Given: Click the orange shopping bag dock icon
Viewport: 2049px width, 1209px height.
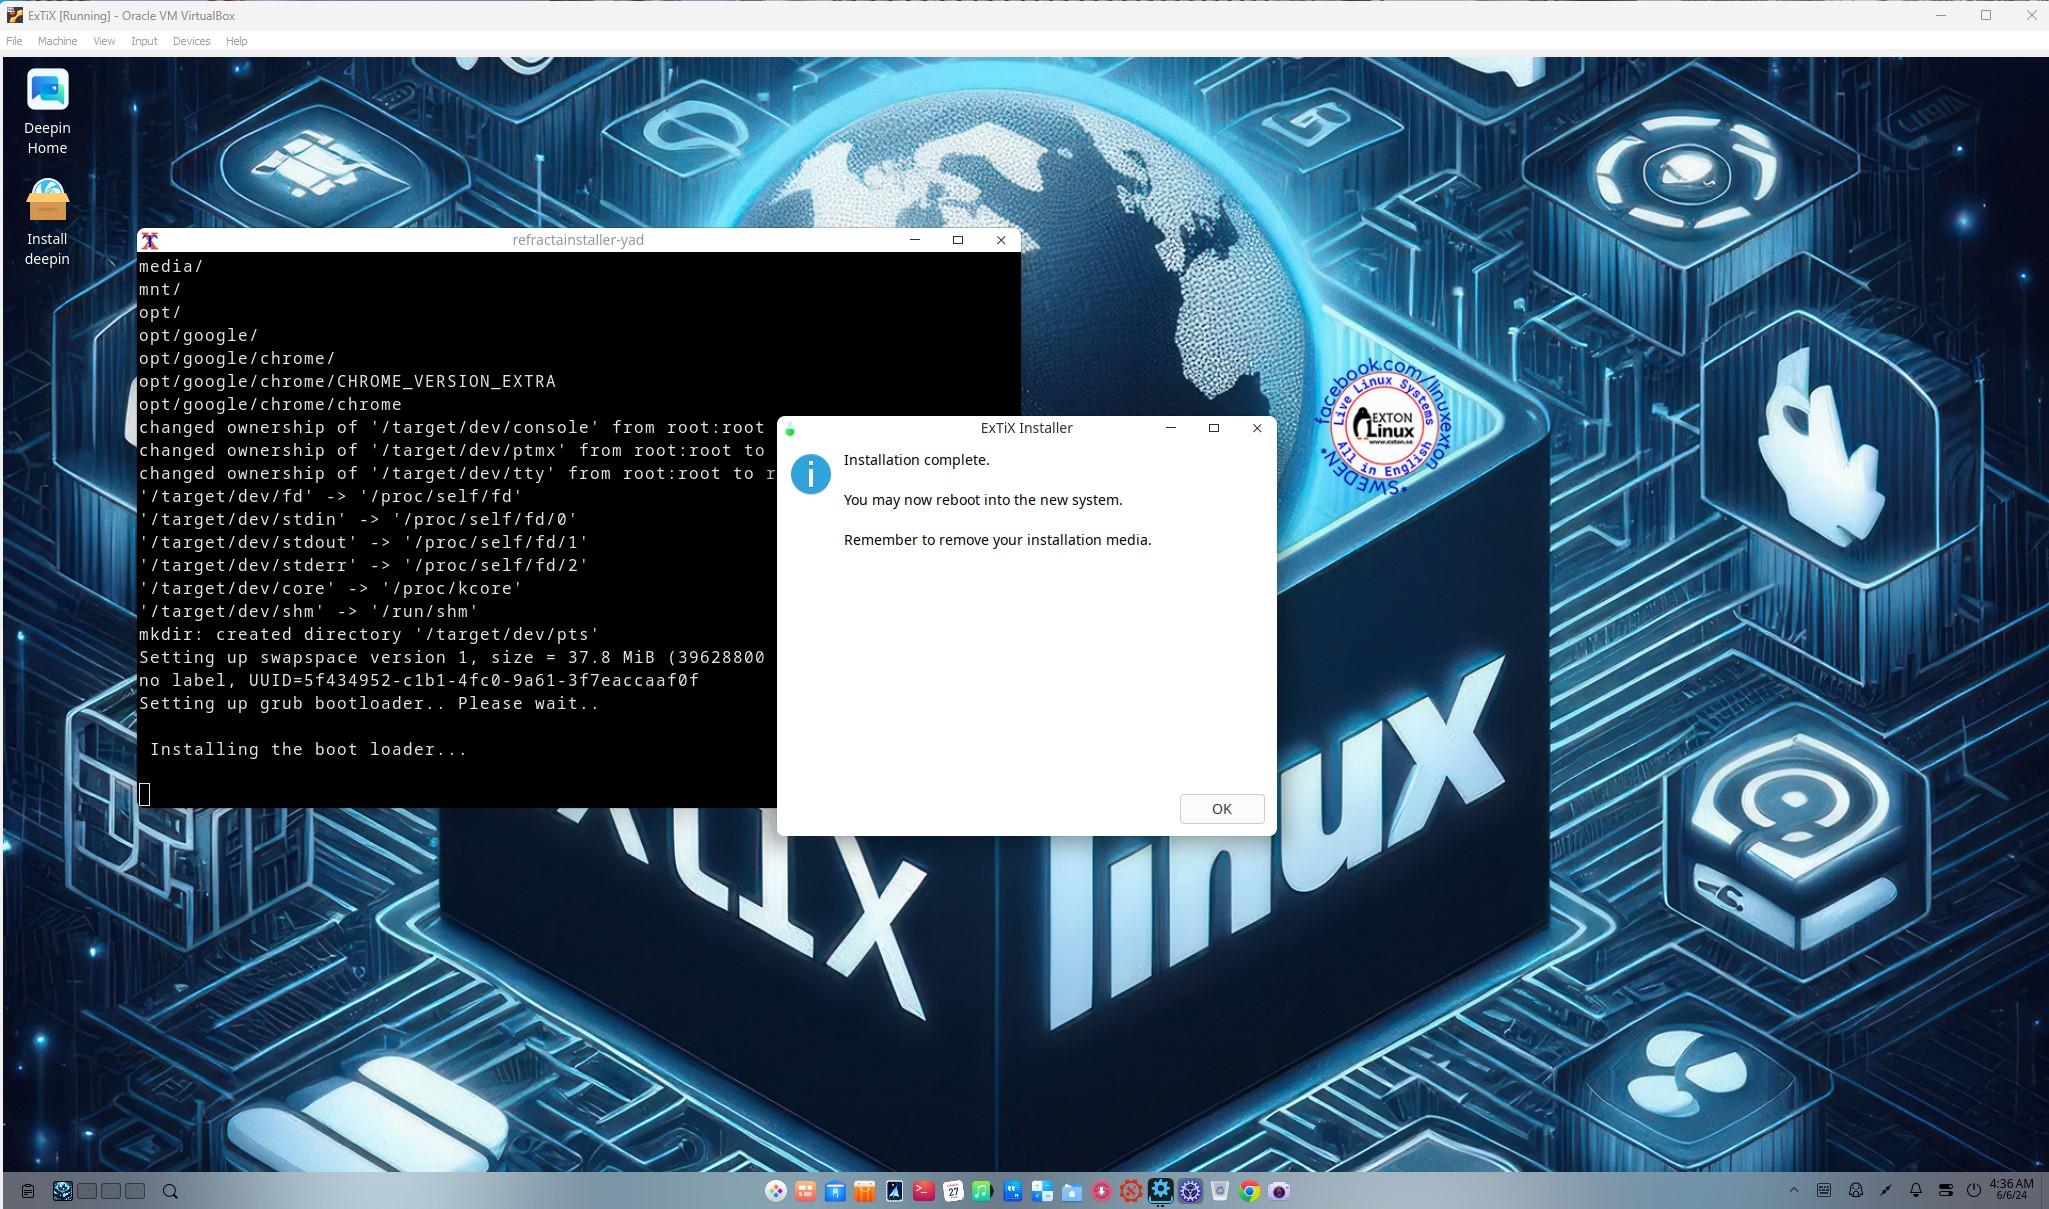Looking at the screenshot, I should pyautogui.click(x=864, y=1191).
